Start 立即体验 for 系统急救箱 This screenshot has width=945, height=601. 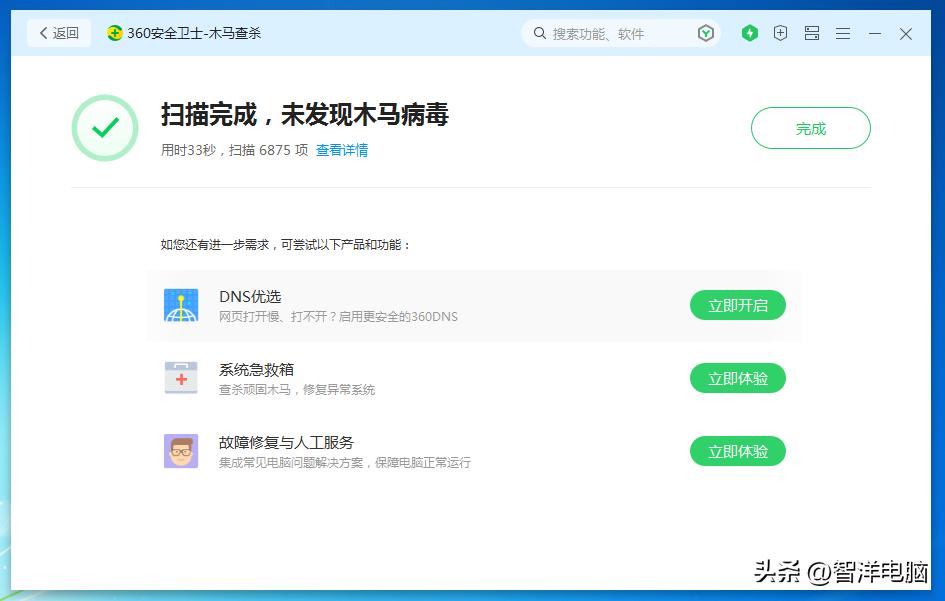737,378
